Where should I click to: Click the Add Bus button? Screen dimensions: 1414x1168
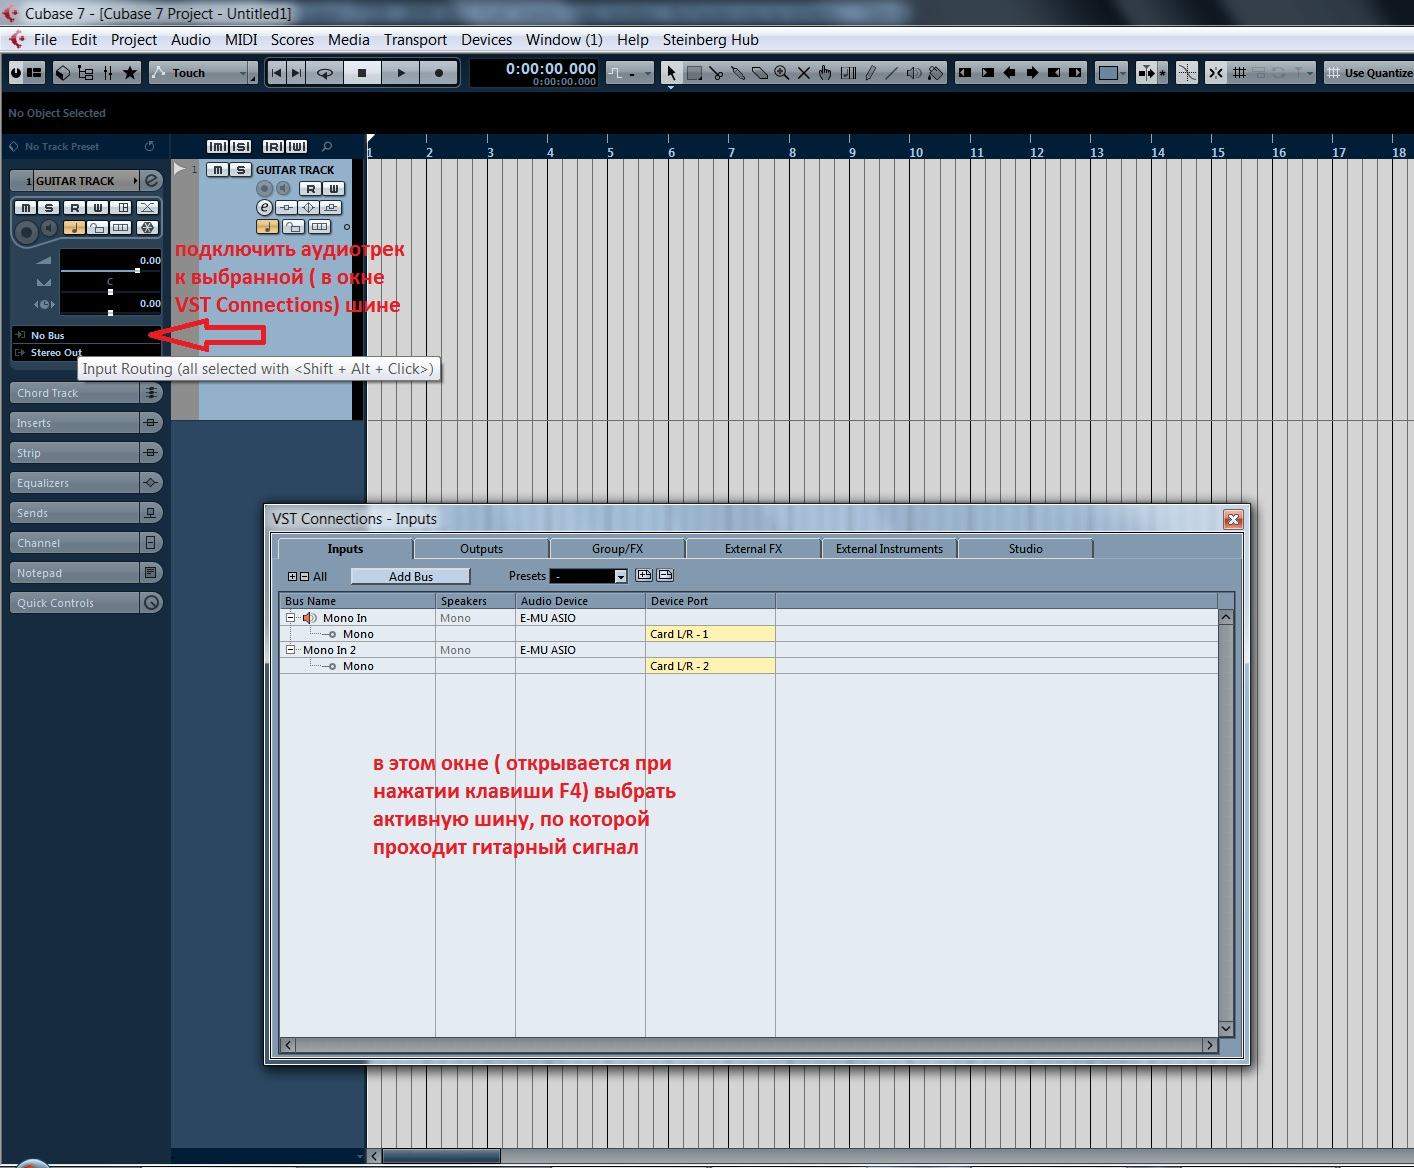[x=410, y=576]
